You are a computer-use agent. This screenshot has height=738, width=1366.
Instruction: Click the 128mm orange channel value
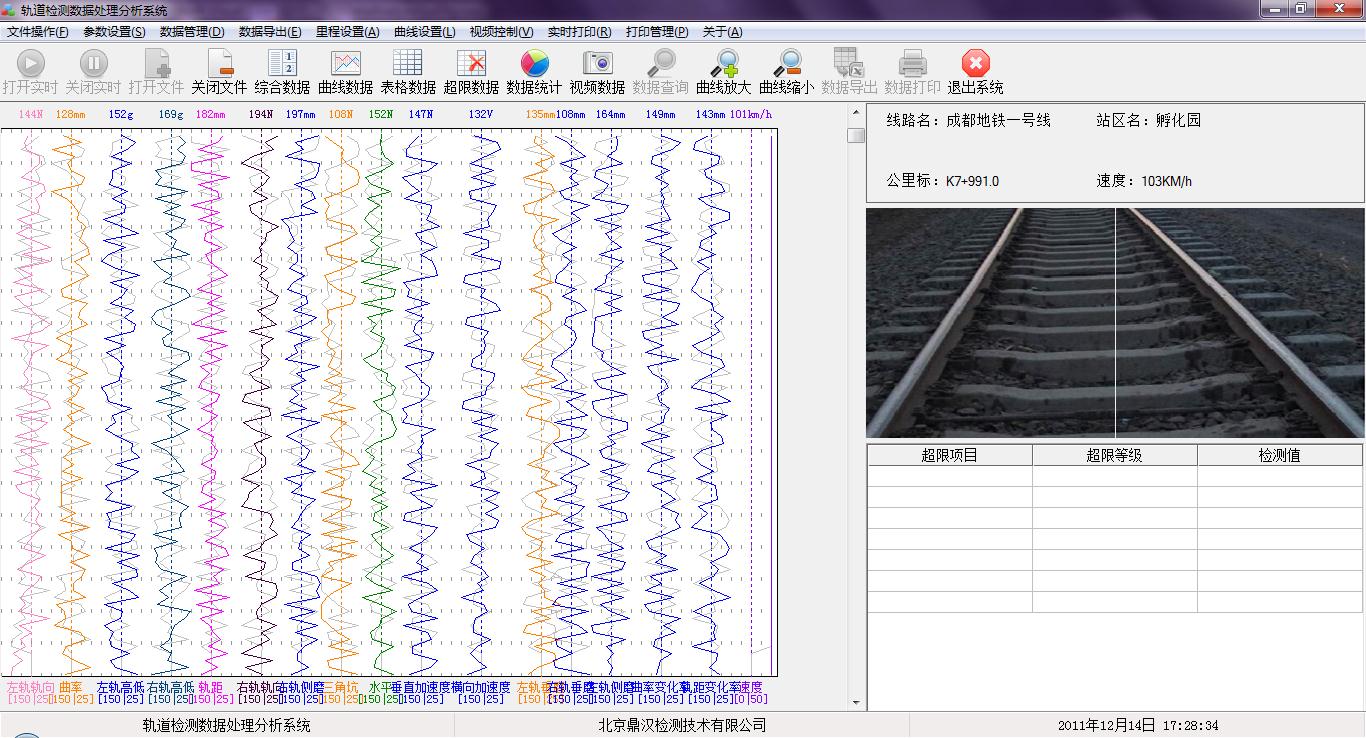(x=71, y=114)
